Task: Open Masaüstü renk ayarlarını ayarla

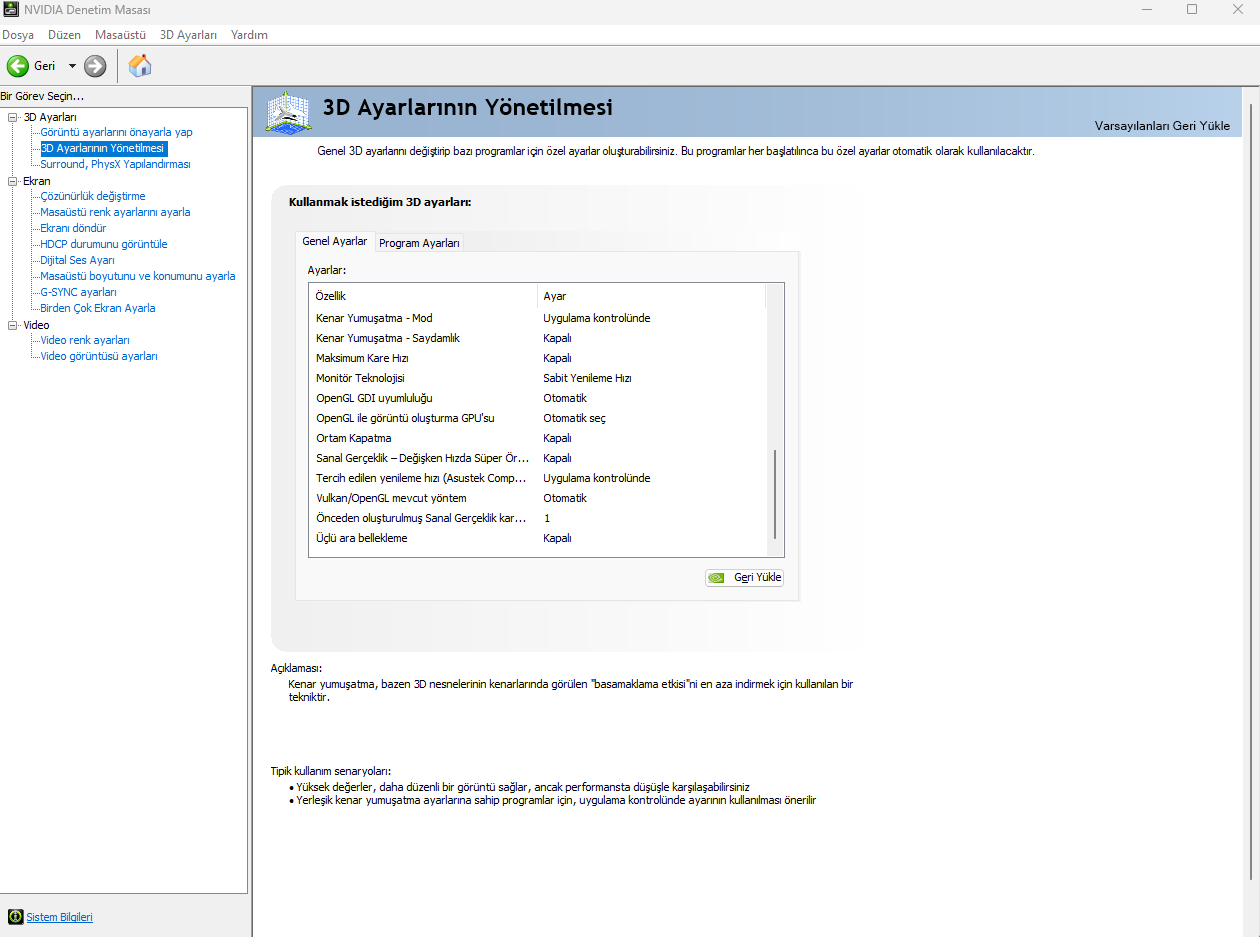Action: click(x=115, y=212)
